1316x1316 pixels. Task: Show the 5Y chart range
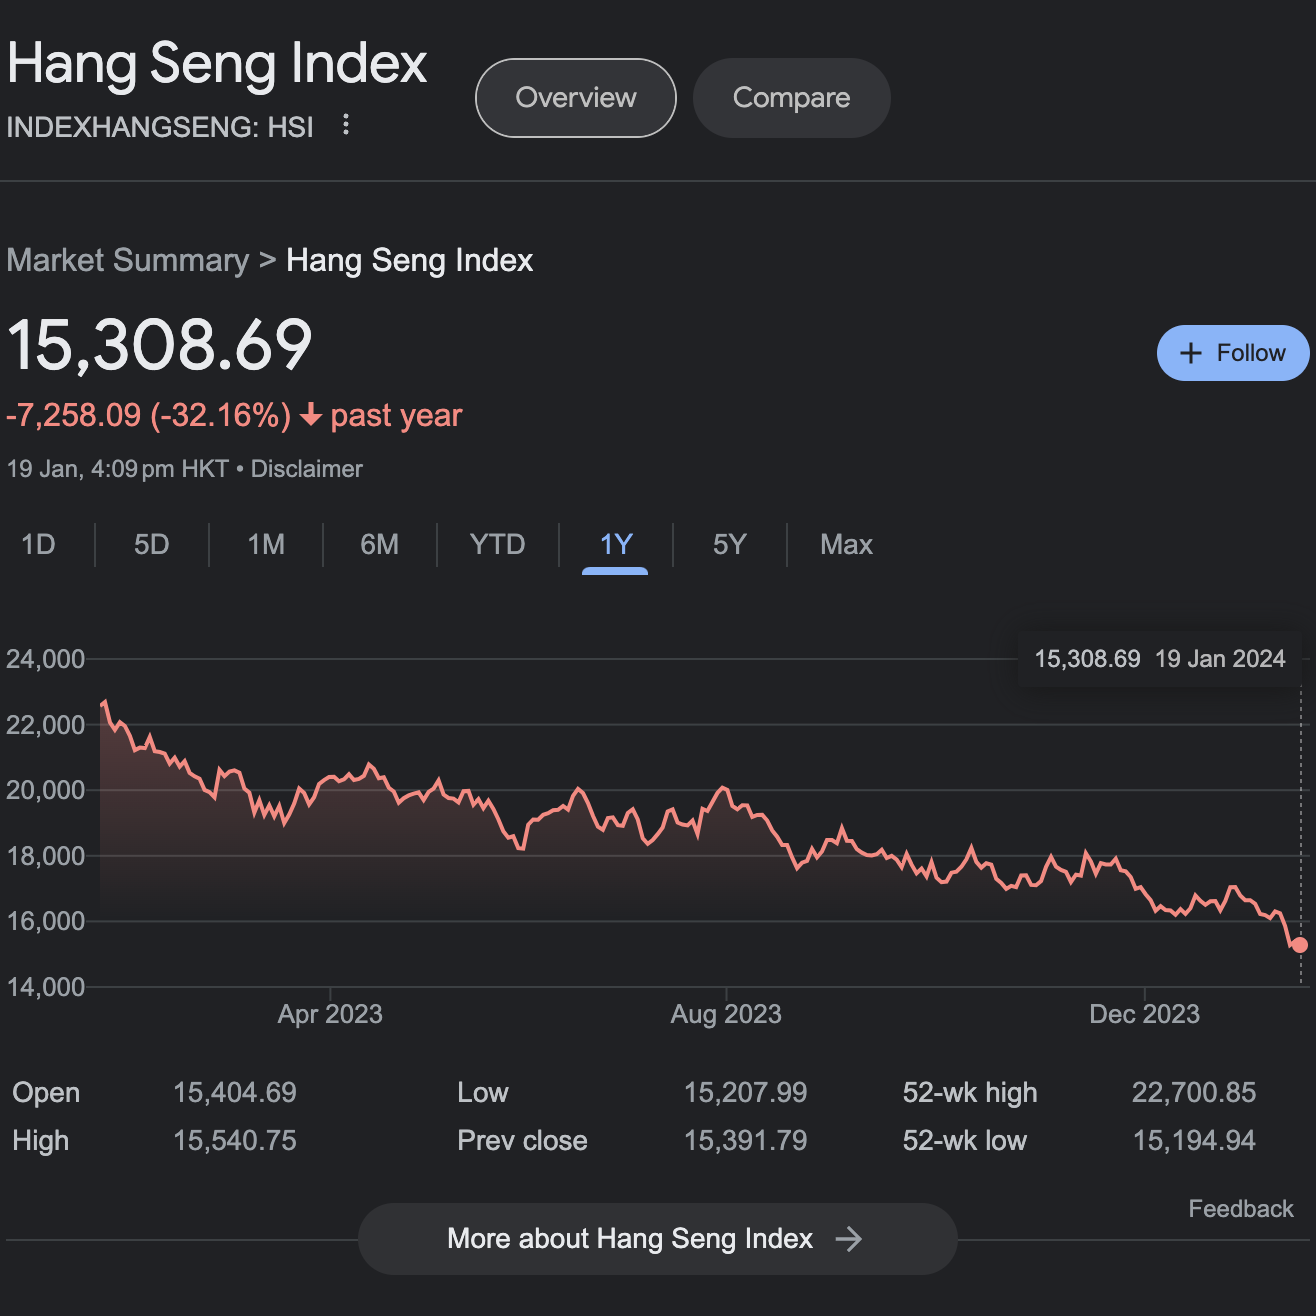click(730, 544)
